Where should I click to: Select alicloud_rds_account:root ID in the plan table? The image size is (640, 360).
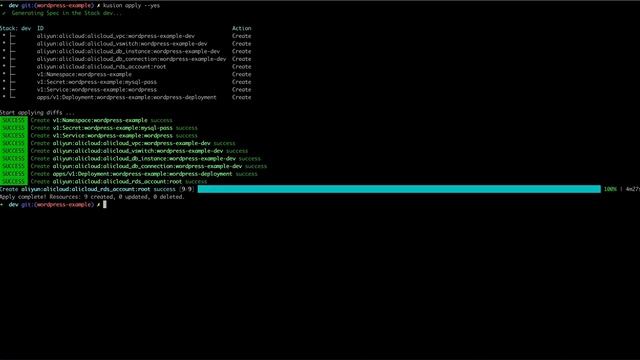pos(101,67)
